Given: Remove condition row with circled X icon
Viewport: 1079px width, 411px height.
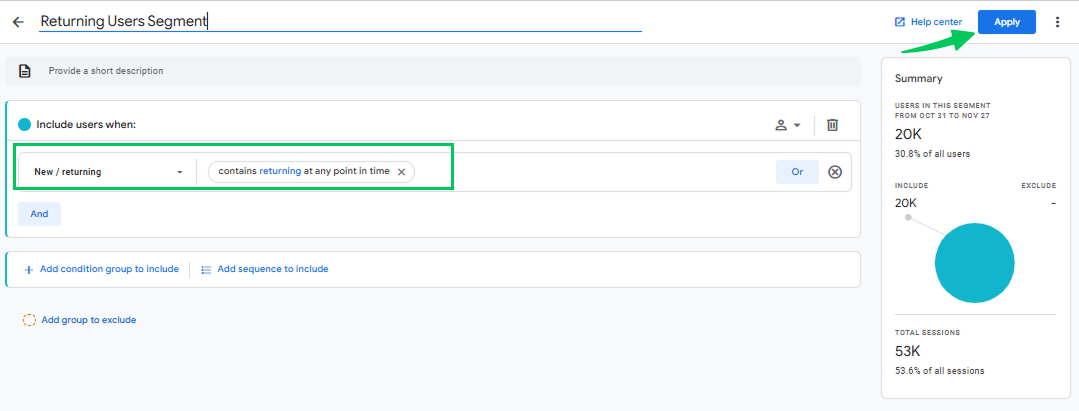Looking at the screenshot, I should (x=835, y=172).
